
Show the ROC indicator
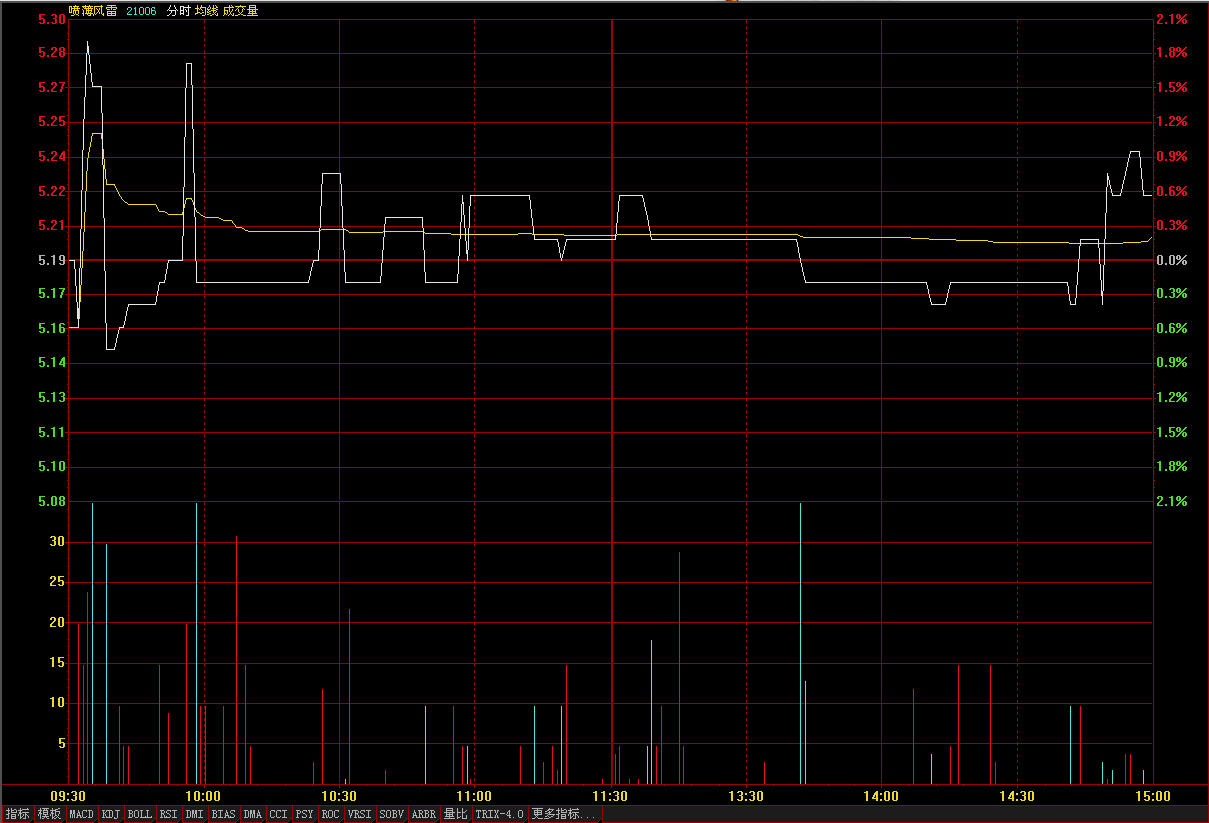330,814
